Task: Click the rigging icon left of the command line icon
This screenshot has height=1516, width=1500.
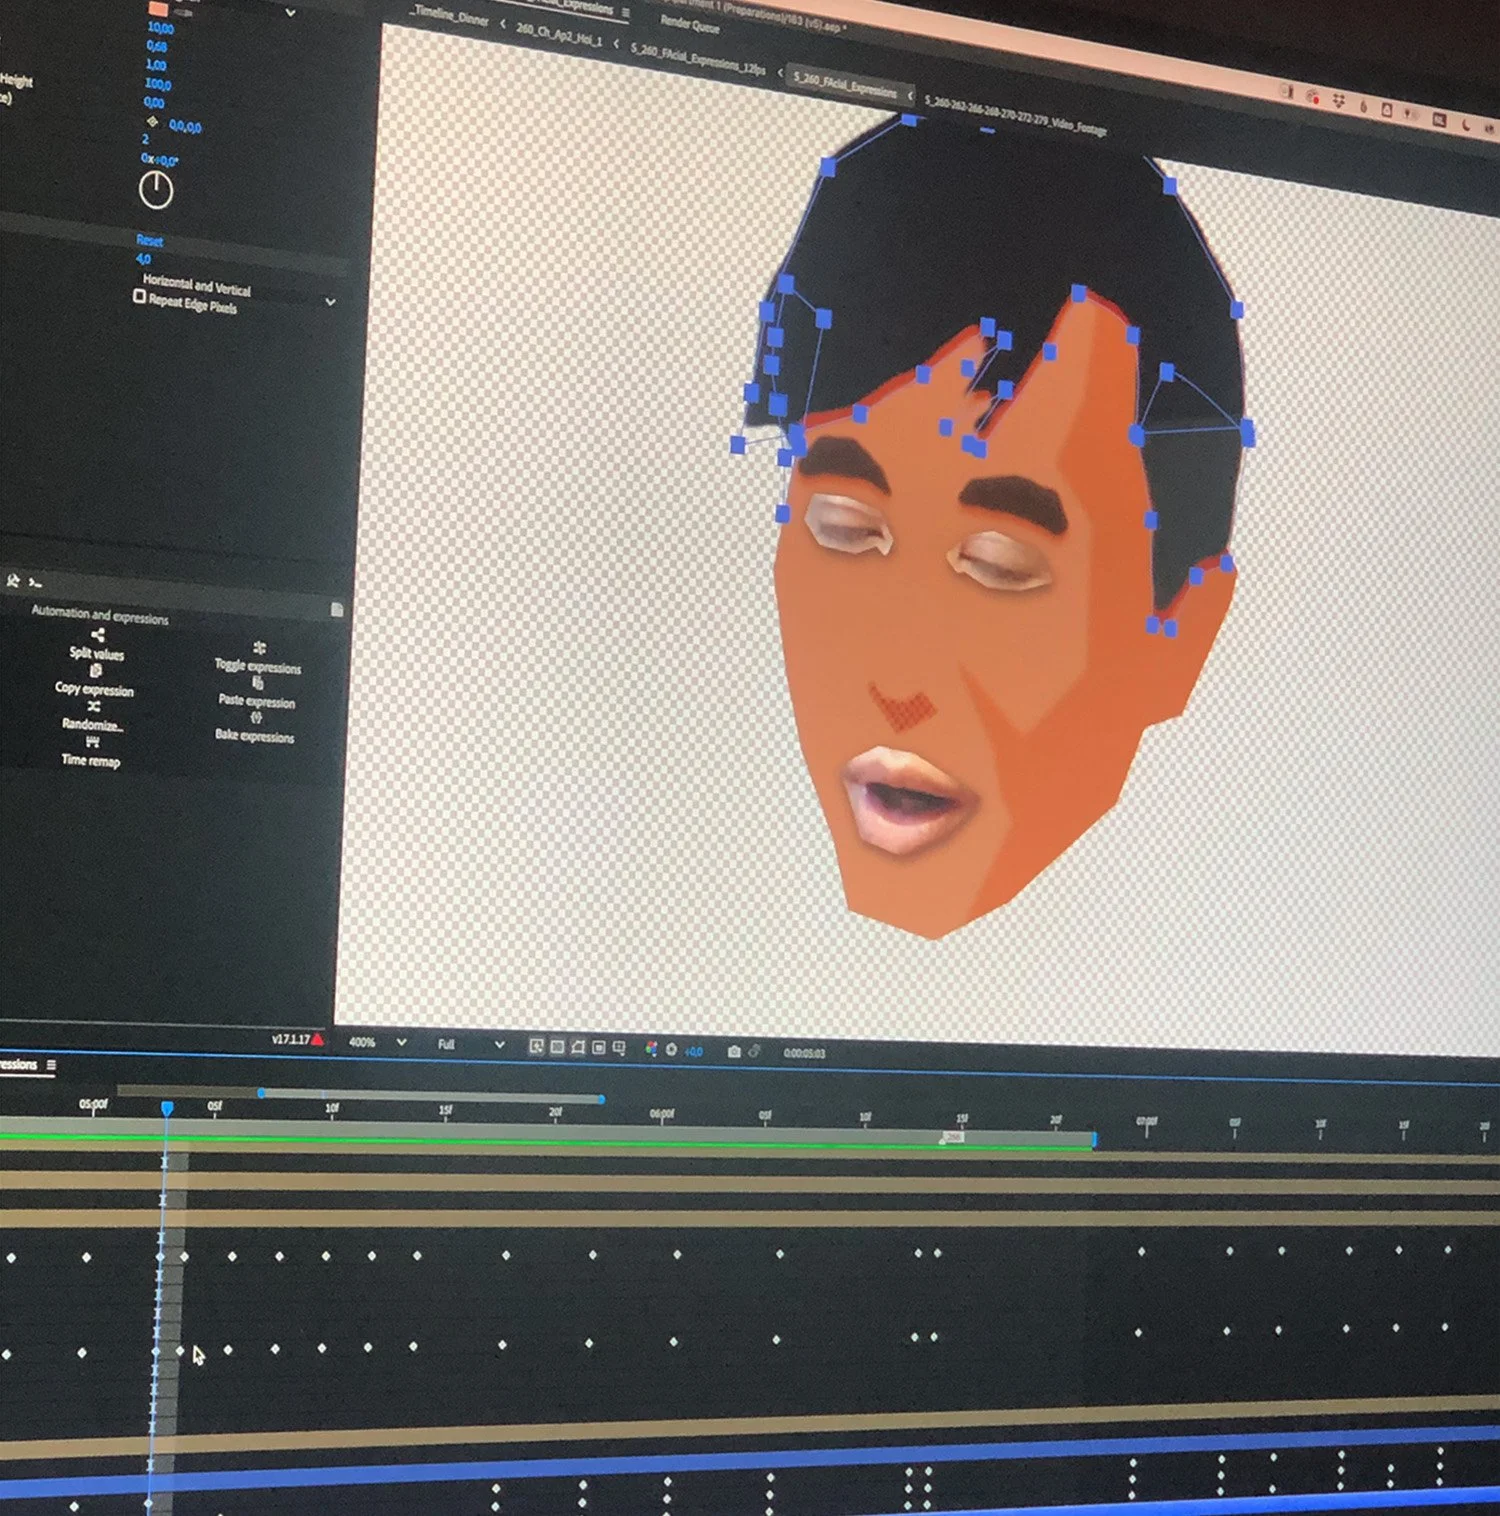Action: (13, 580)
